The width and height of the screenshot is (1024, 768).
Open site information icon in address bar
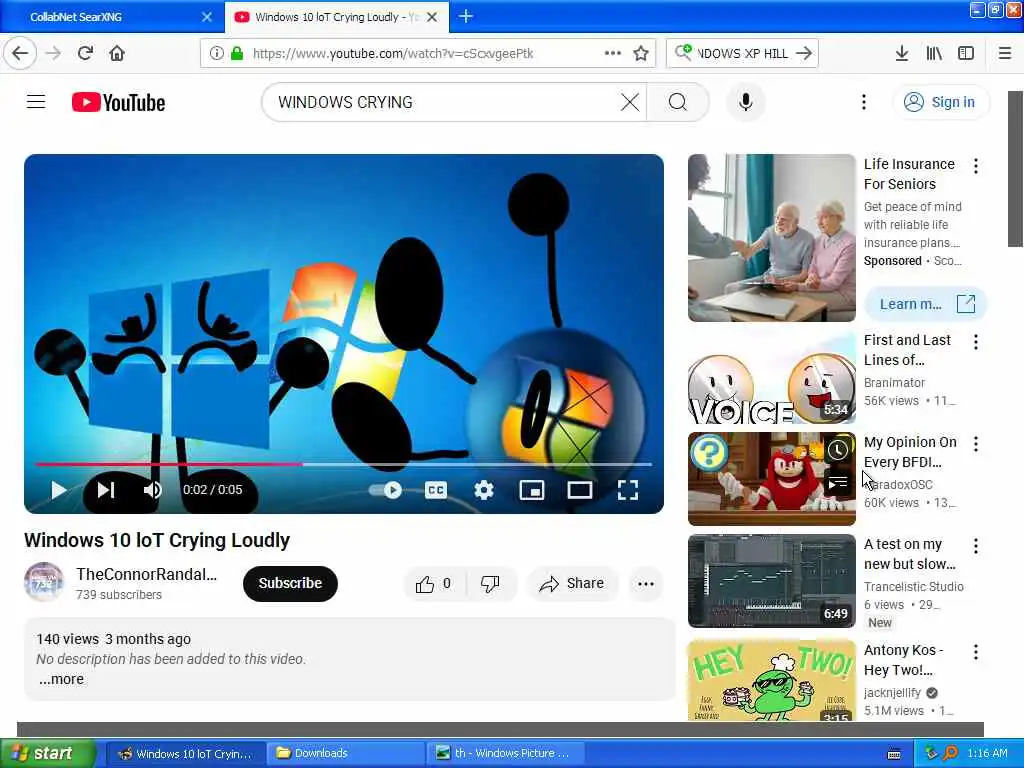click(x=216, y=53)
